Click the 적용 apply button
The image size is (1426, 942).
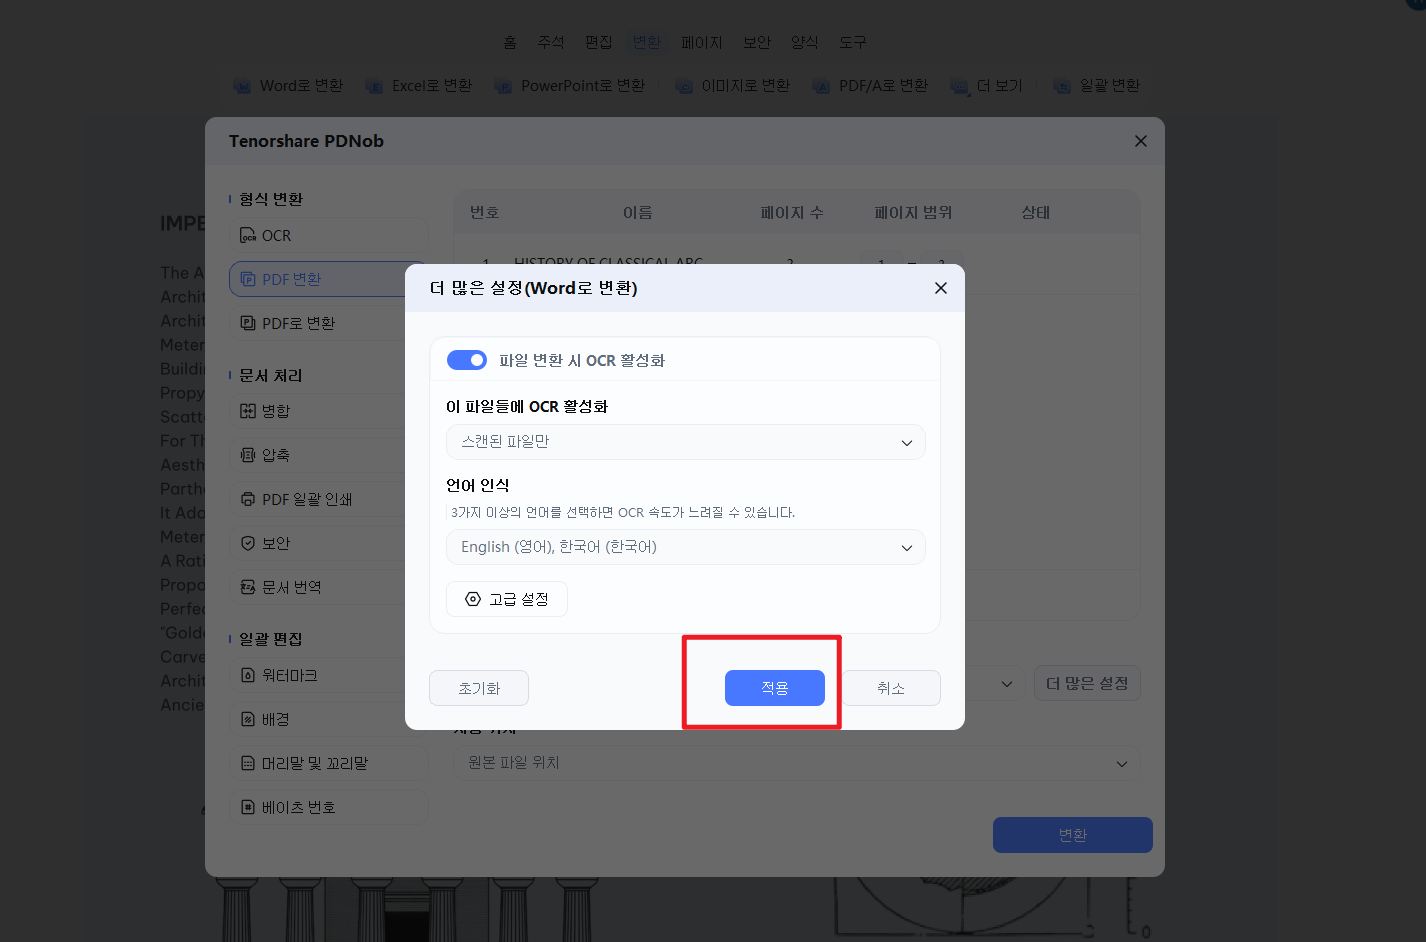[775, 688]
